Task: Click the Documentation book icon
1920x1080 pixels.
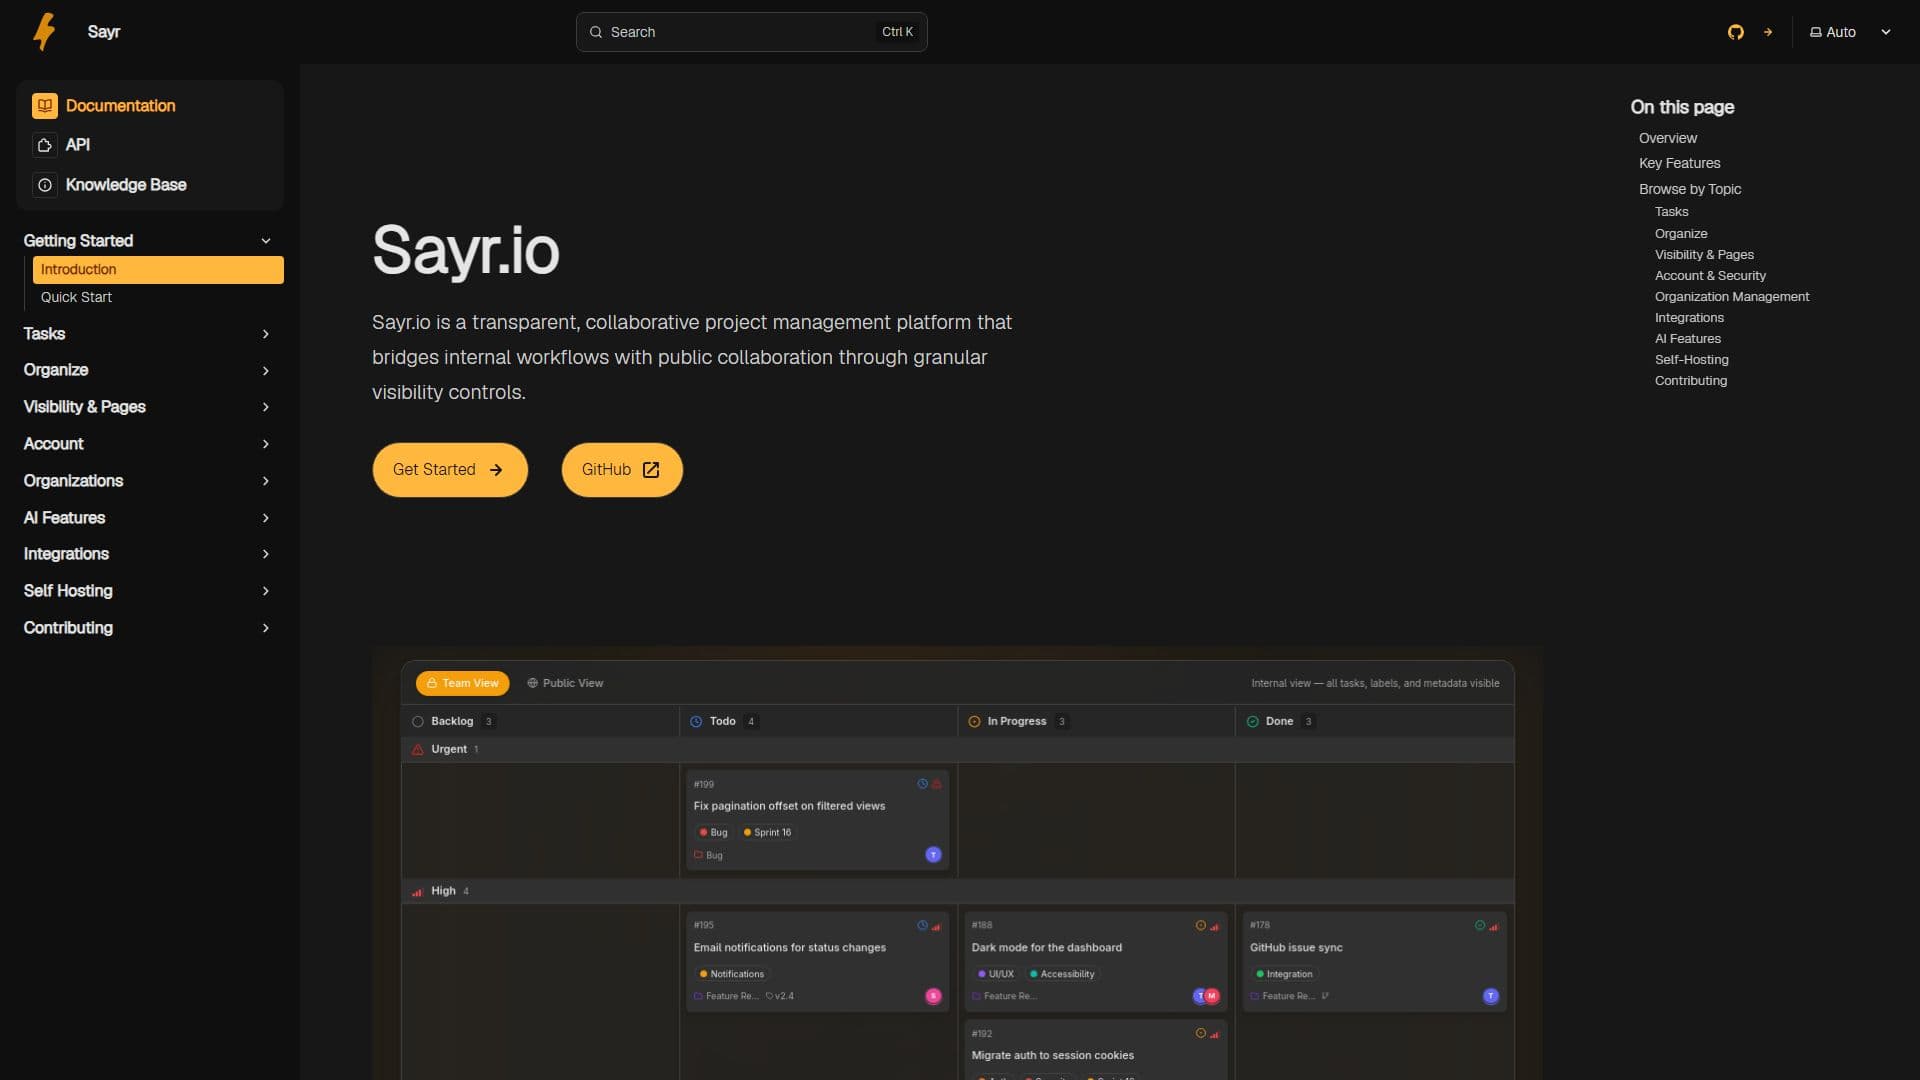Action: click(44, 106)
